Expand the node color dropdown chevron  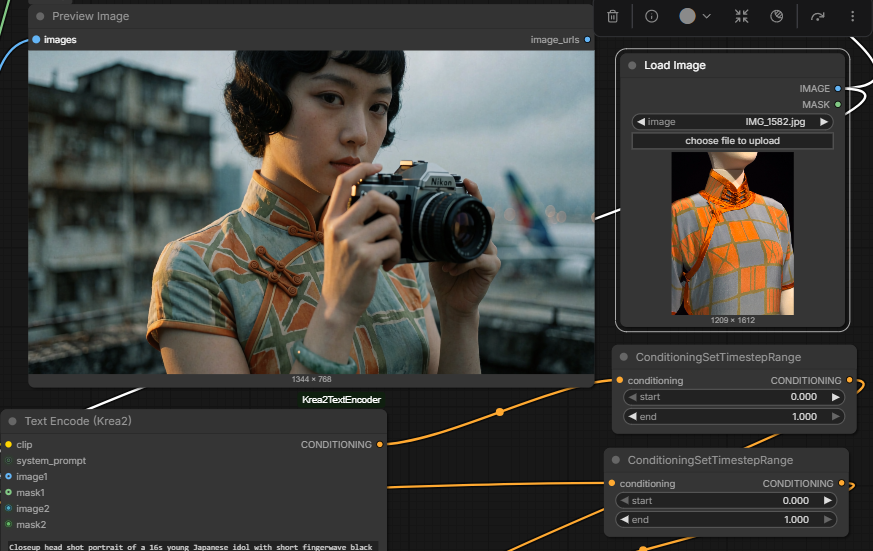(x=707, y=17)
